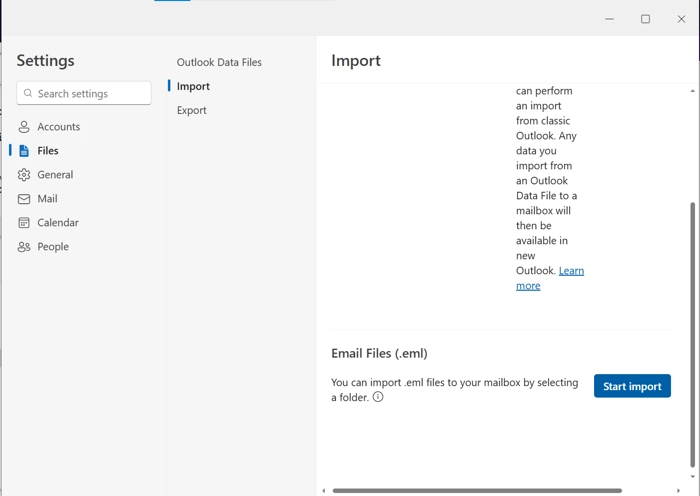The height and width of the screenshot is (496, 700).
Task: Click the scroll left arrow
Action: tap(324, 491)
